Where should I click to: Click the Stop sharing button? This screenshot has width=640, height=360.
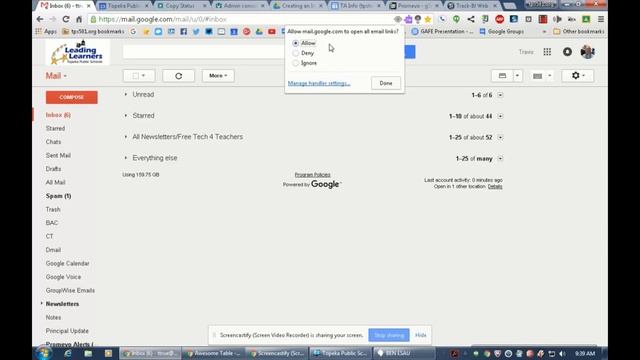click(x=389, y=335)
